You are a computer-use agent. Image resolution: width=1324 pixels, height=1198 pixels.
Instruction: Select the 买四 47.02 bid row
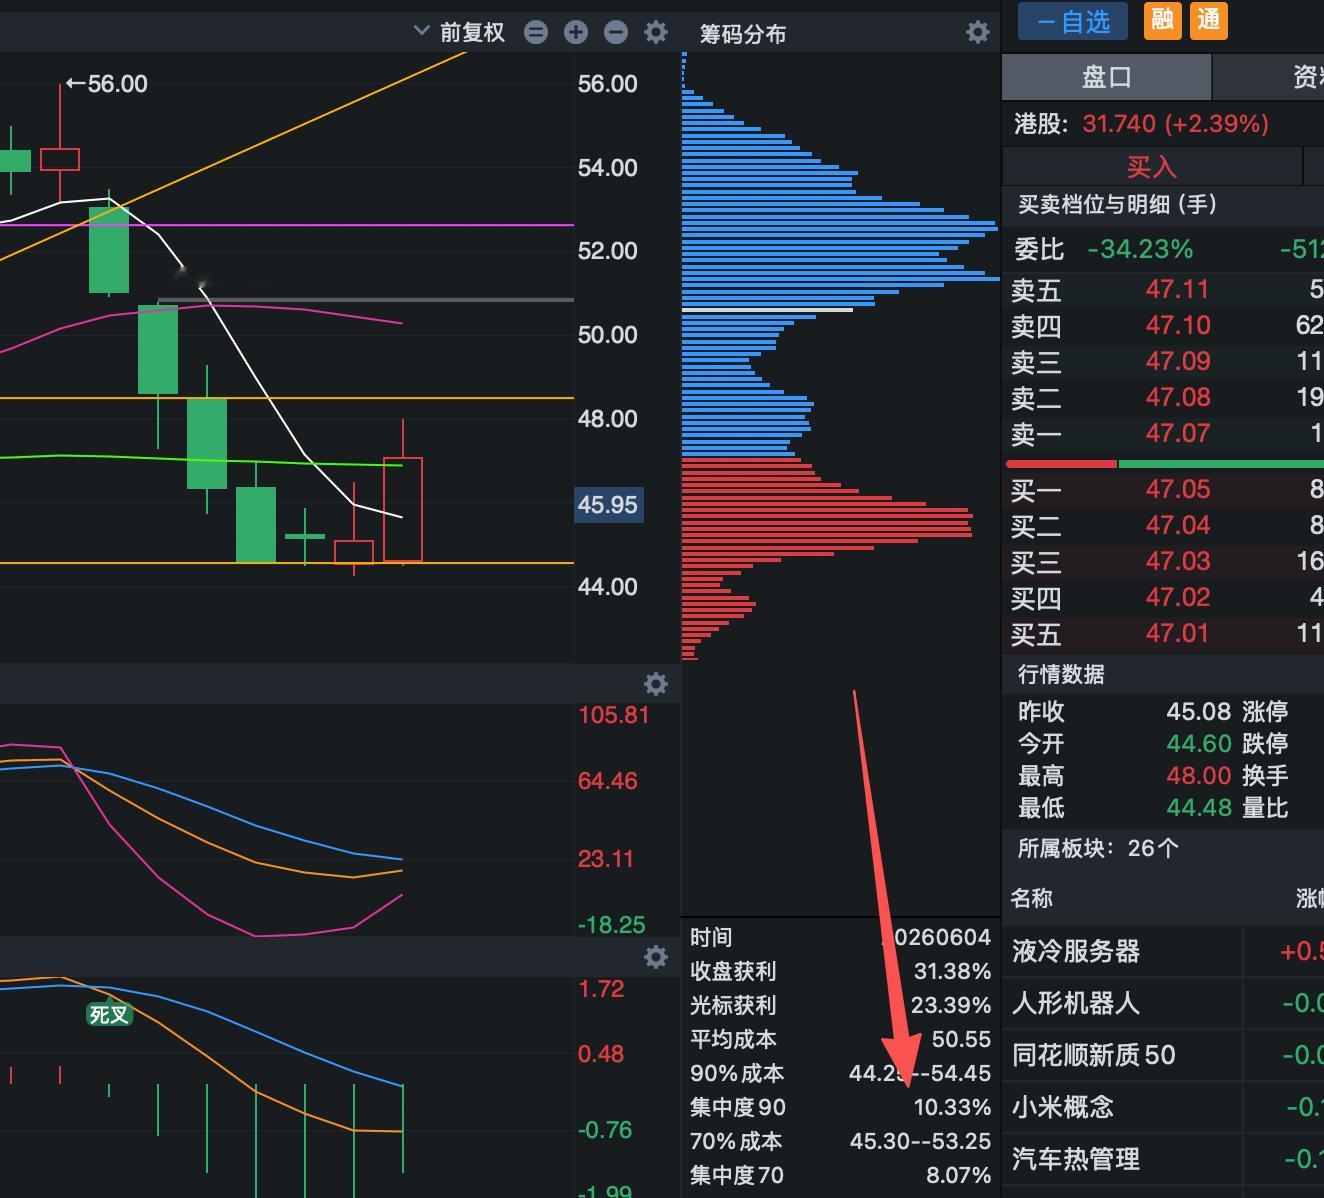pyautogui.click(x=1163, y=598)
